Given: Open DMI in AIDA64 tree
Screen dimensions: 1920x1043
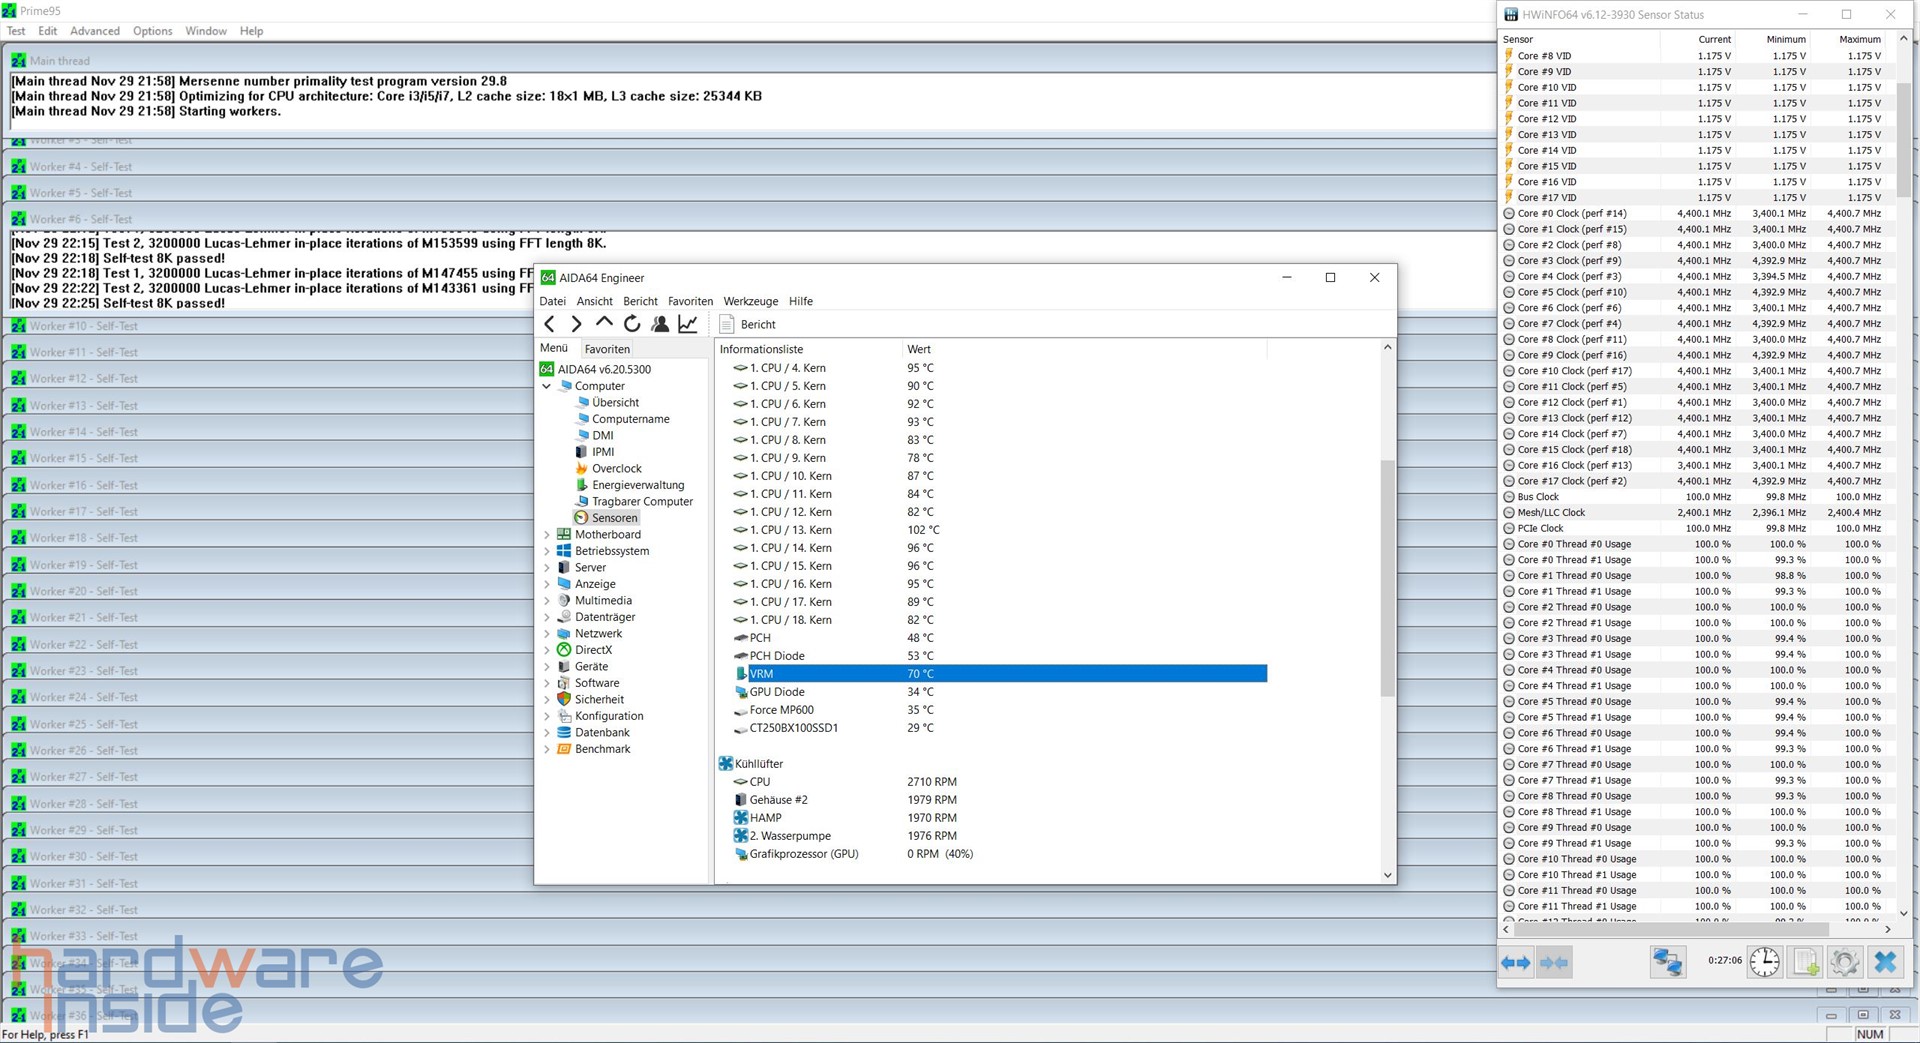Looking at the screenshot, I should 602,436.
